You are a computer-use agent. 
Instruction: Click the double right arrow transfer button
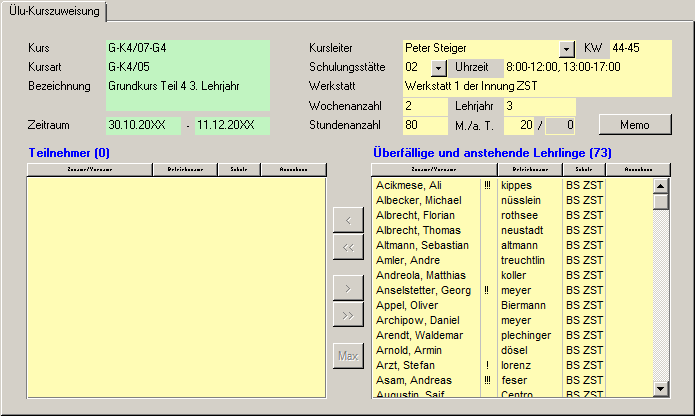pos(347,316)
